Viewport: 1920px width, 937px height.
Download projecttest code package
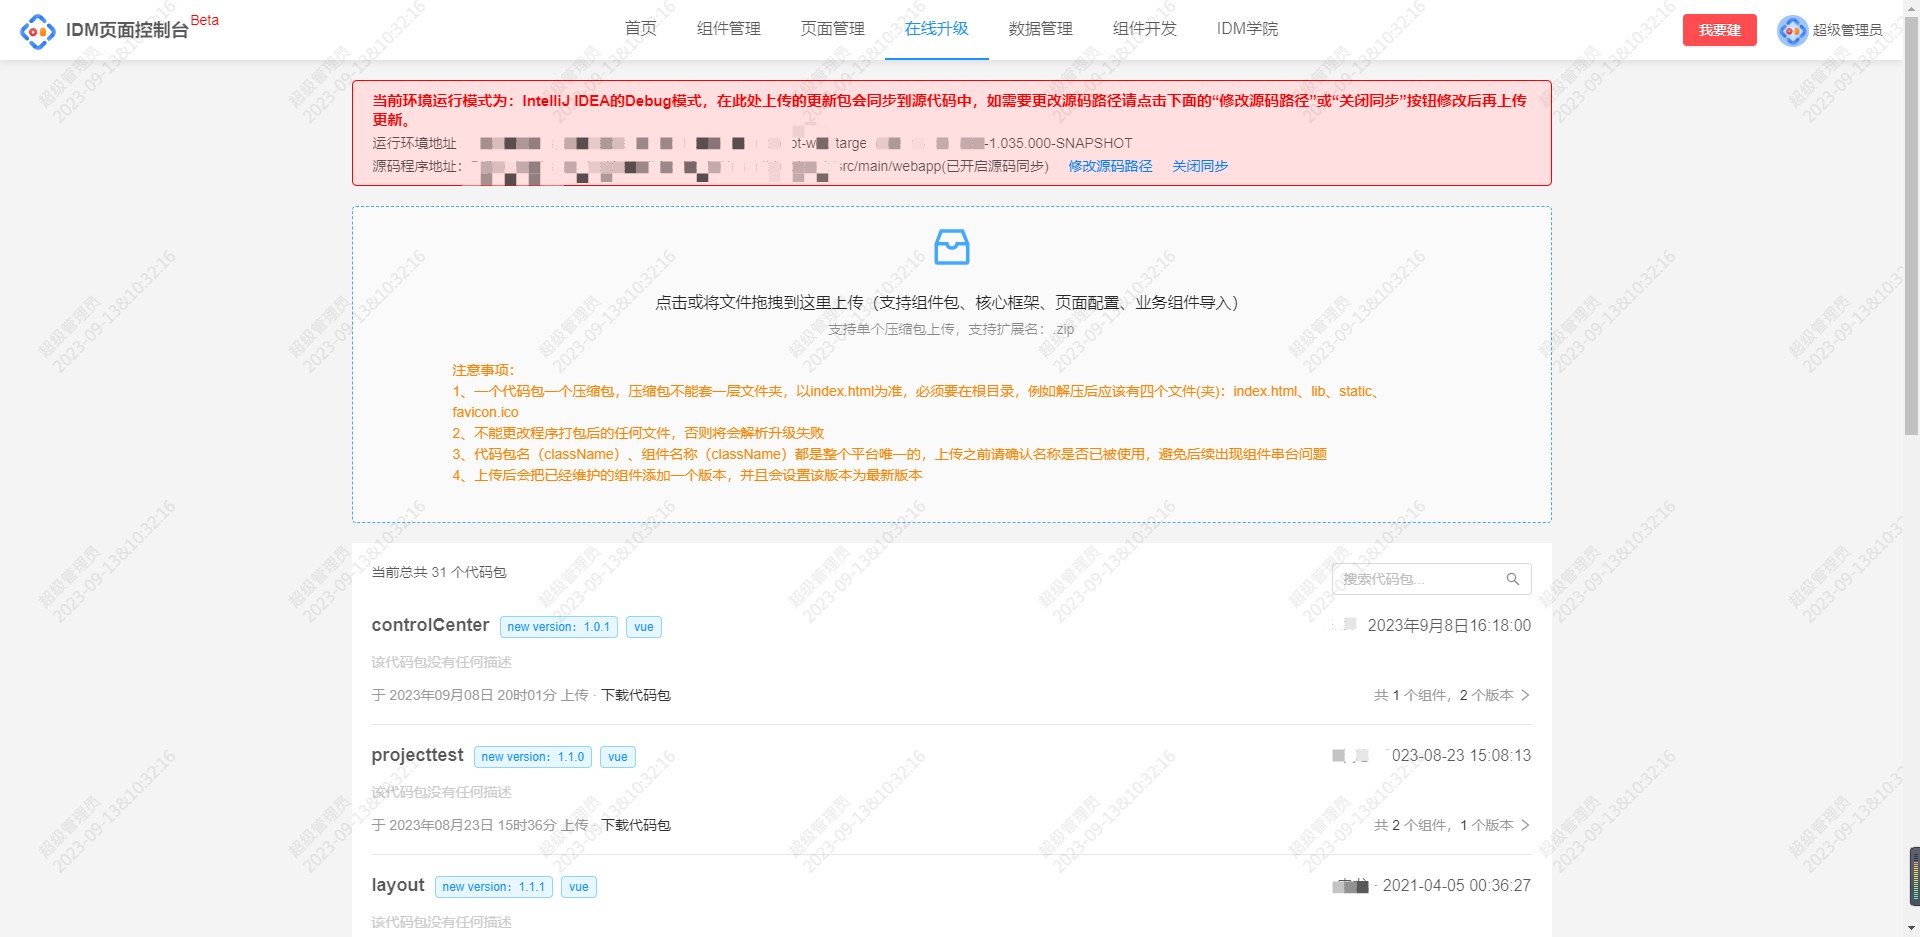coord(636,825)
